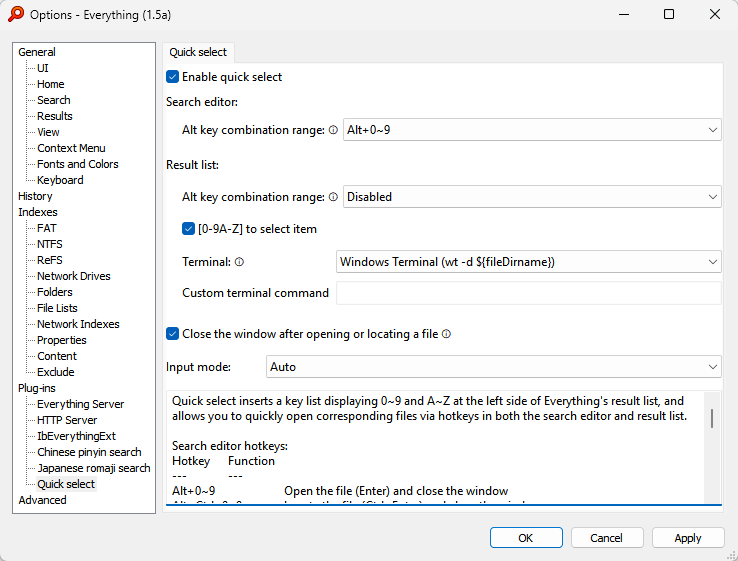Click the Apply button
The image size is (738, 561).
688,537
